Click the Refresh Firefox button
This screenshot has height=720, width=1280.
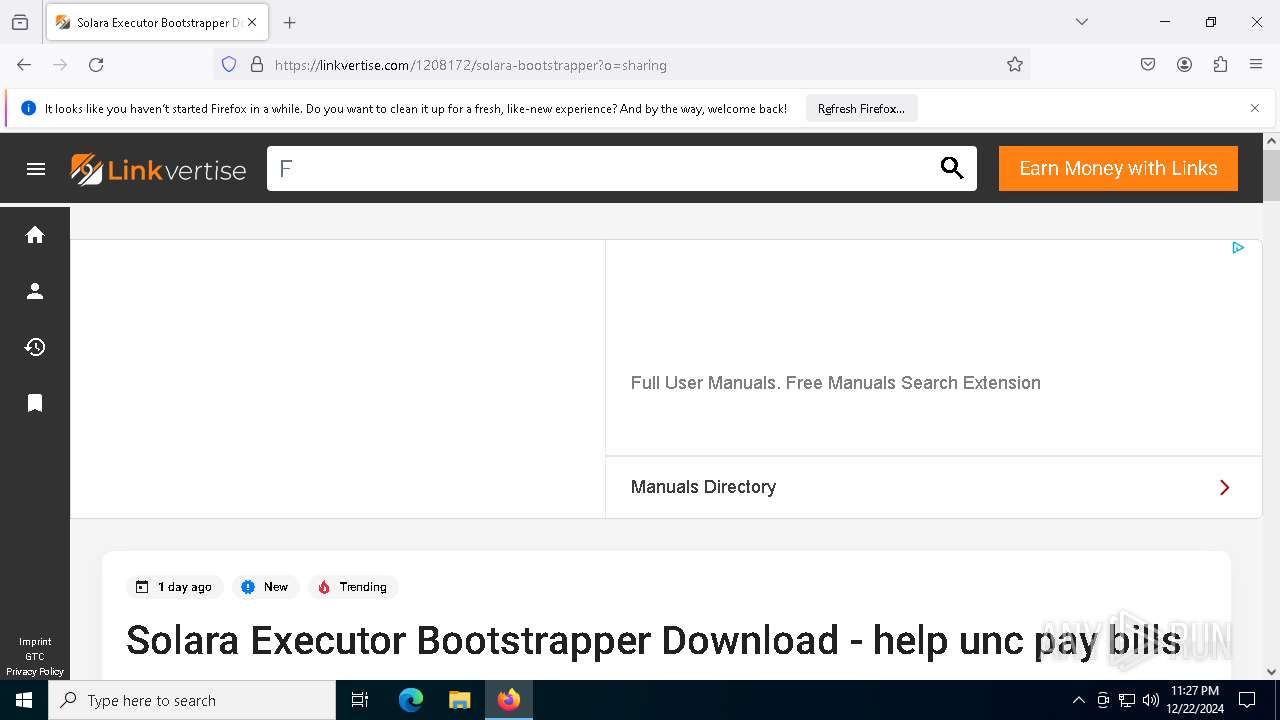pos(861,108)
